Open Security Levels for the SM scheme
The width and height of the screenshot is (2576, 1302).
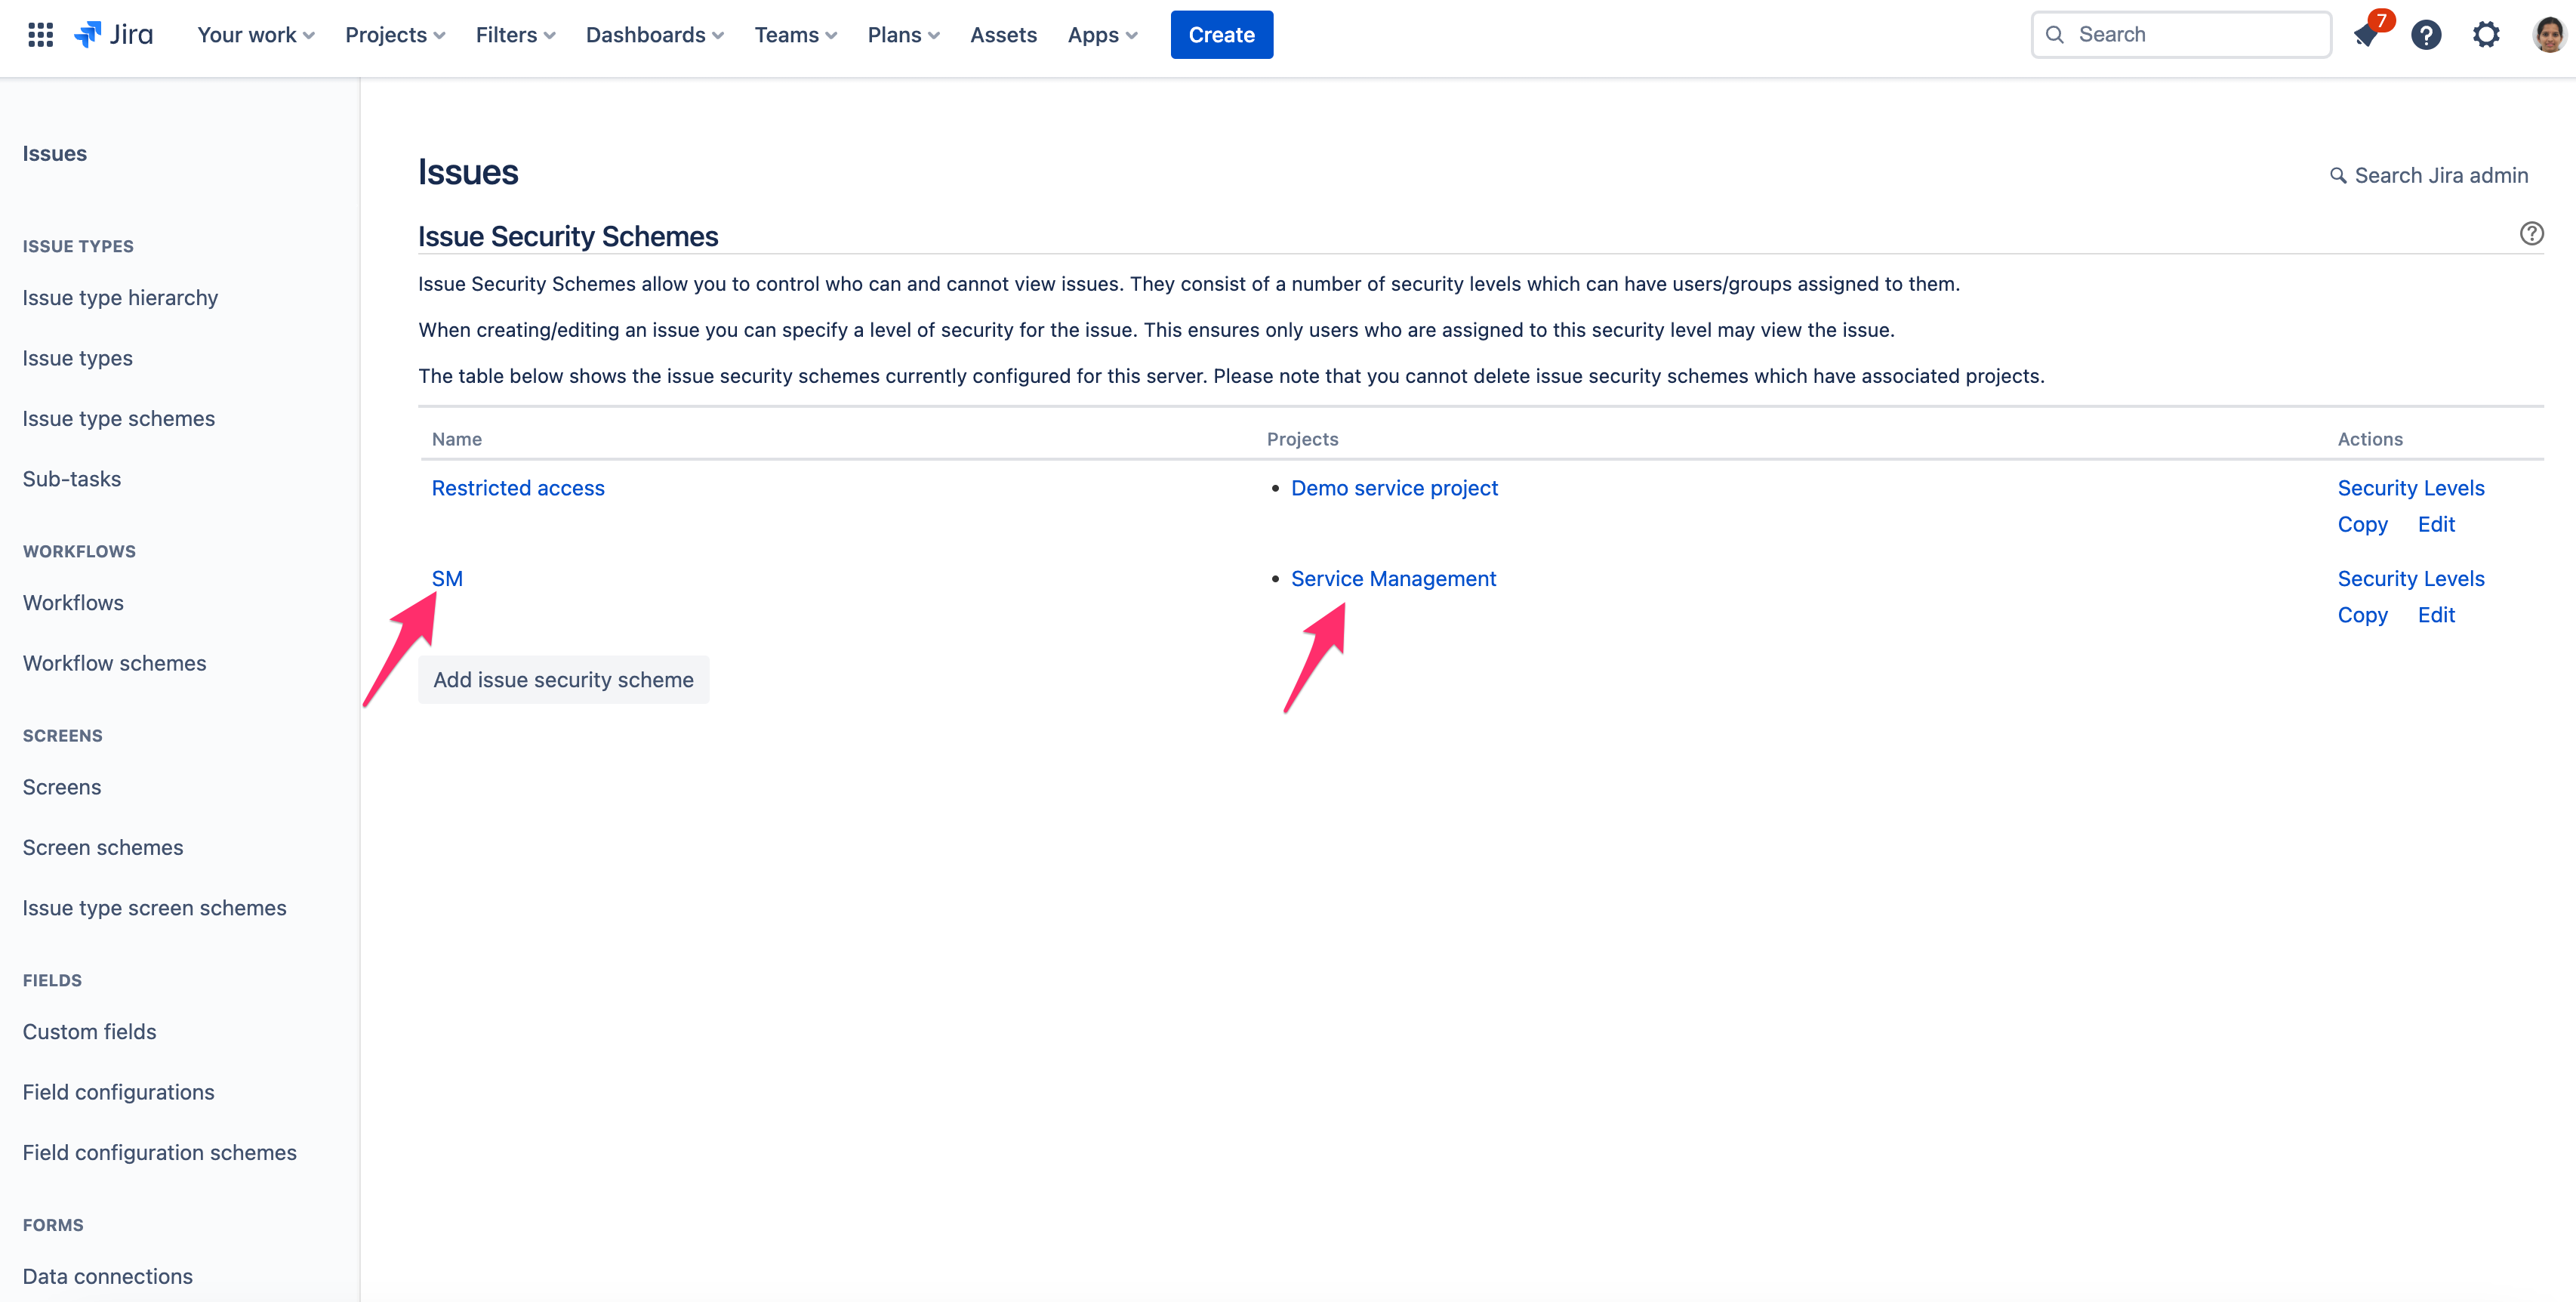click(2410, 579)
